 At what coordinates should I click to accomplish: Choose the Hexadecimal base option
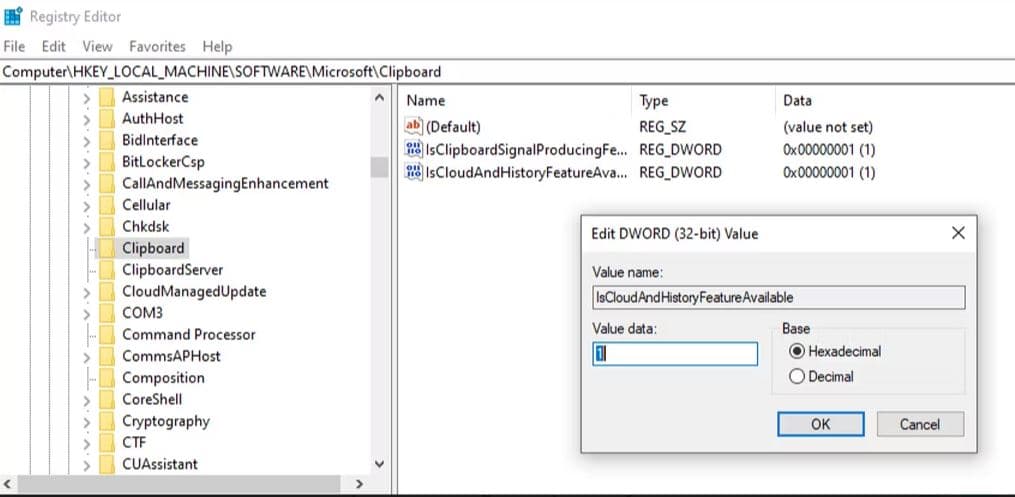tap(835, 351)
